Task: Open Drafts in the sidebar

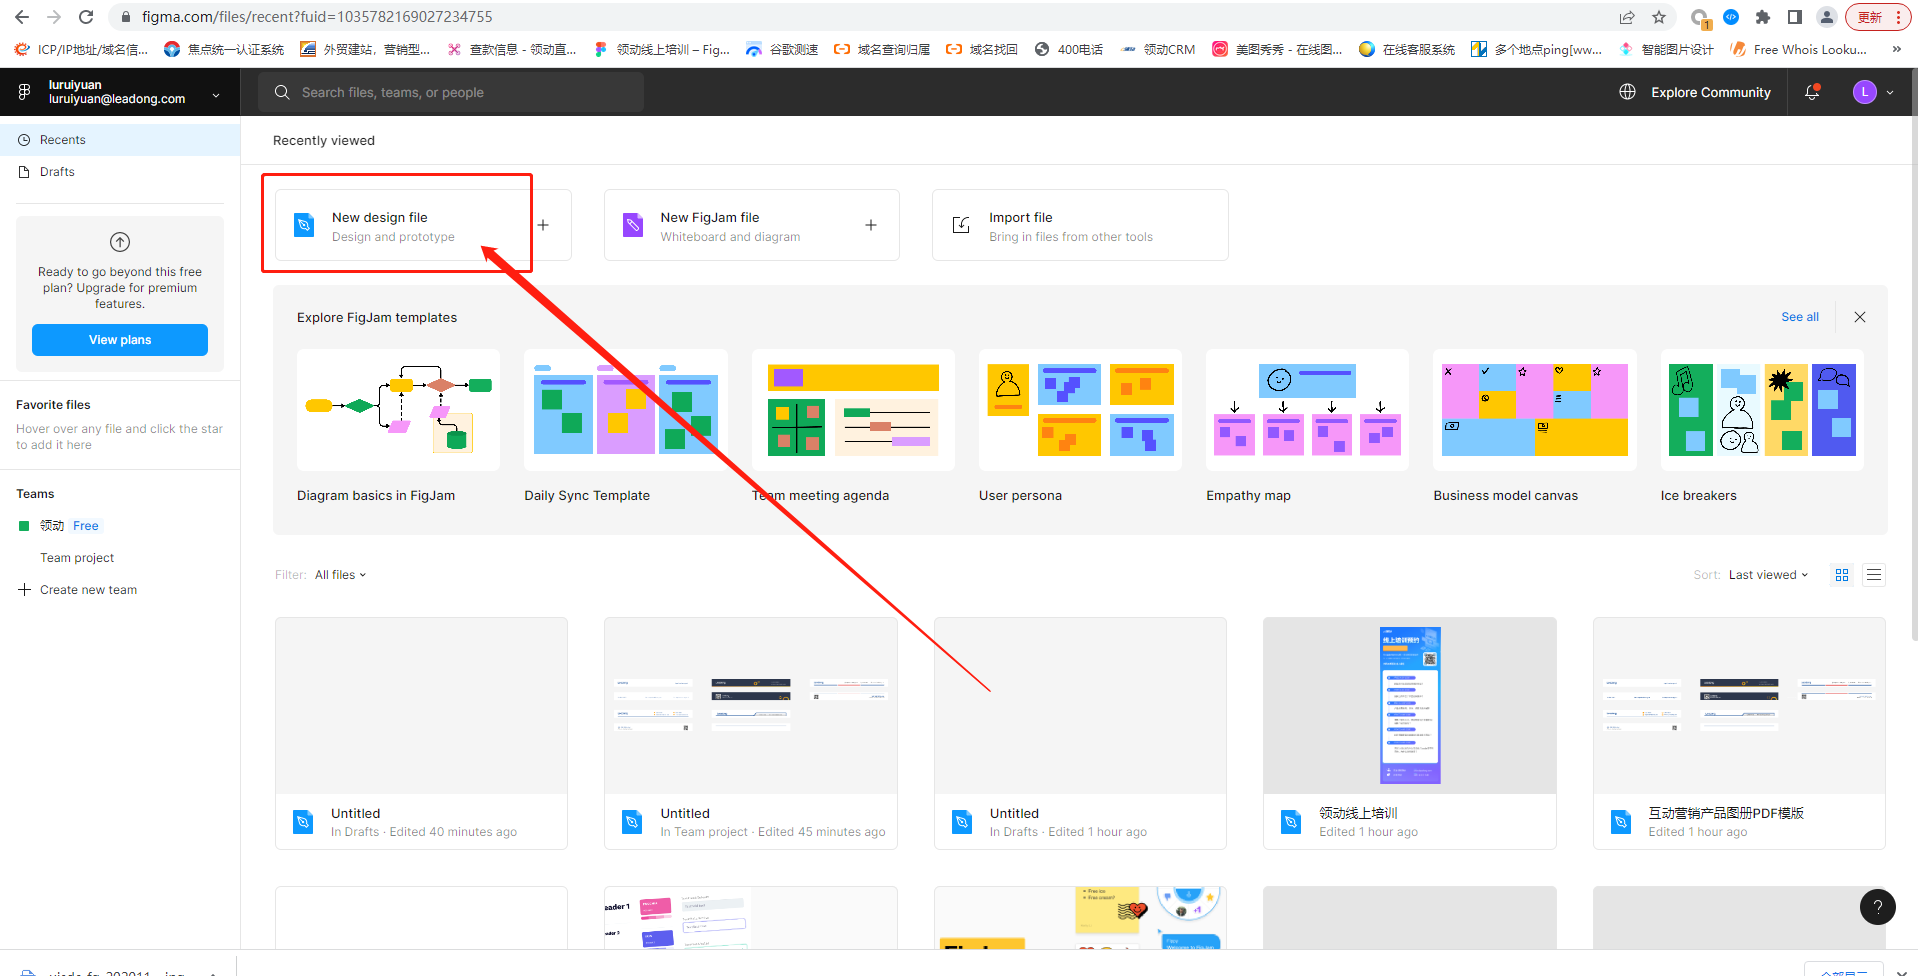Action: click(x=57, y=172)
